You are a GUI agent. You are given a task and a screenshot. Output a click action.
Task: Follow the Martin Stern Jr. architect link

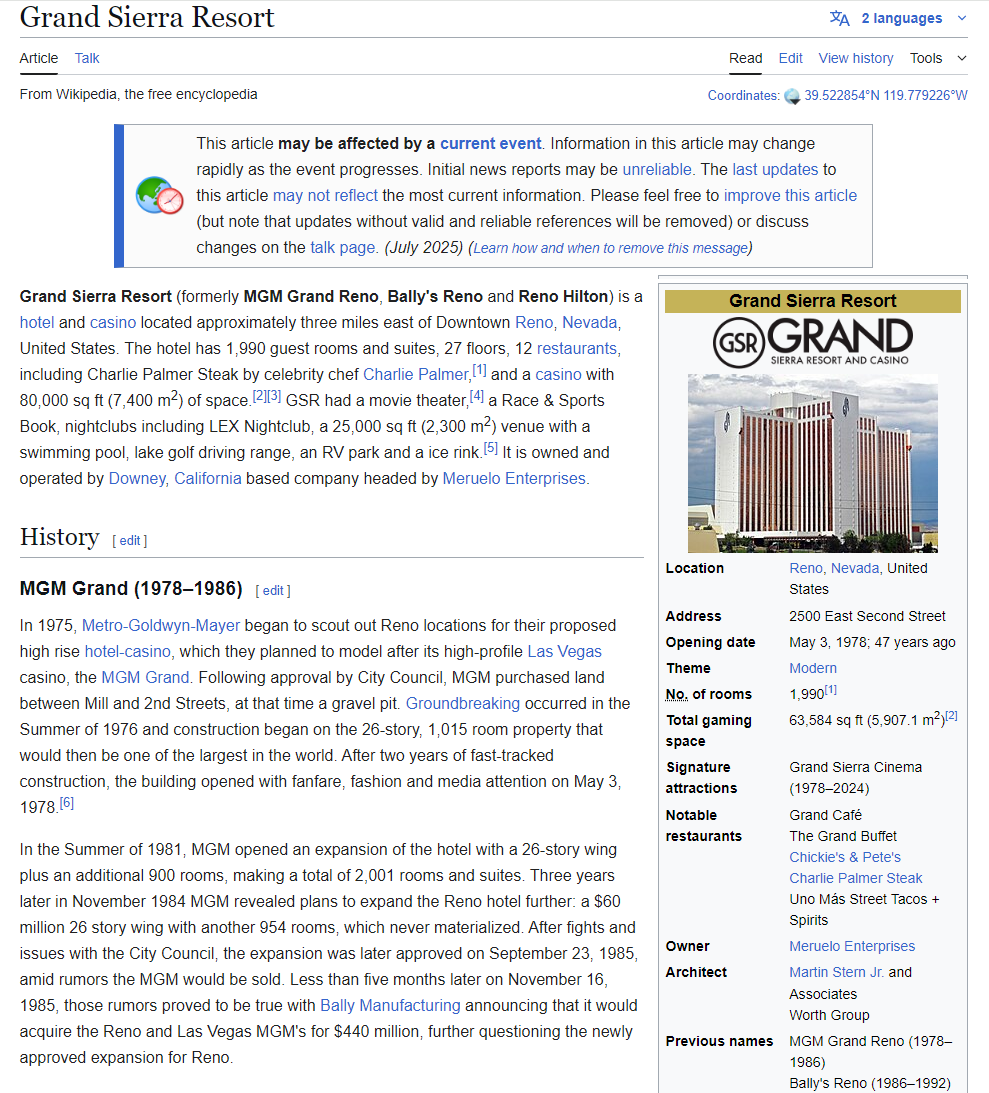[836, 972]
